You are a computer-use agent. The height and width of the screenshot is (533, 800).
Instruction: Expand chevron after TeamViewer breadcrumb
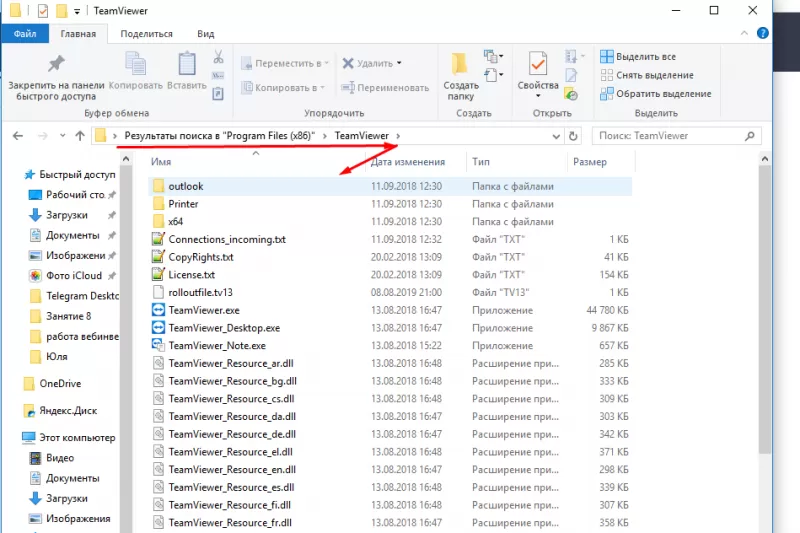[398, 136]
